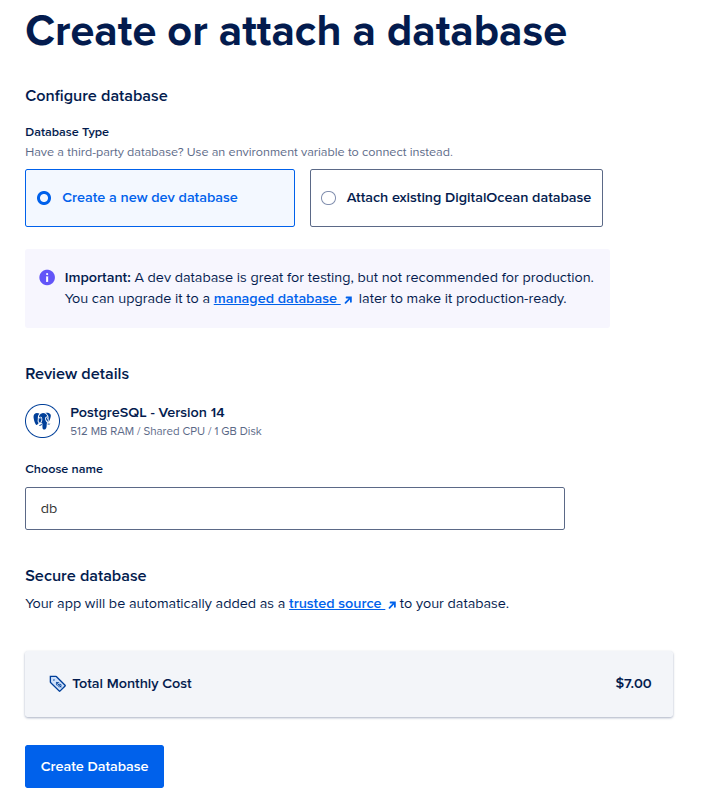Click the Create a new dev database card label
Image resolution: width=702 pixels, height=802 pixels.
click(x=150, y=198)
